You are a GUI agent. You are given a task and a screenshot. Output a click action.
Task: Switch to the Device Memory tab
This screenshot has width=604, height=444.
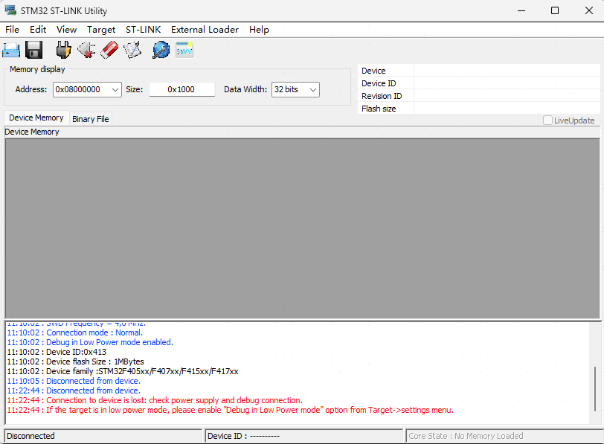point(36,118)
